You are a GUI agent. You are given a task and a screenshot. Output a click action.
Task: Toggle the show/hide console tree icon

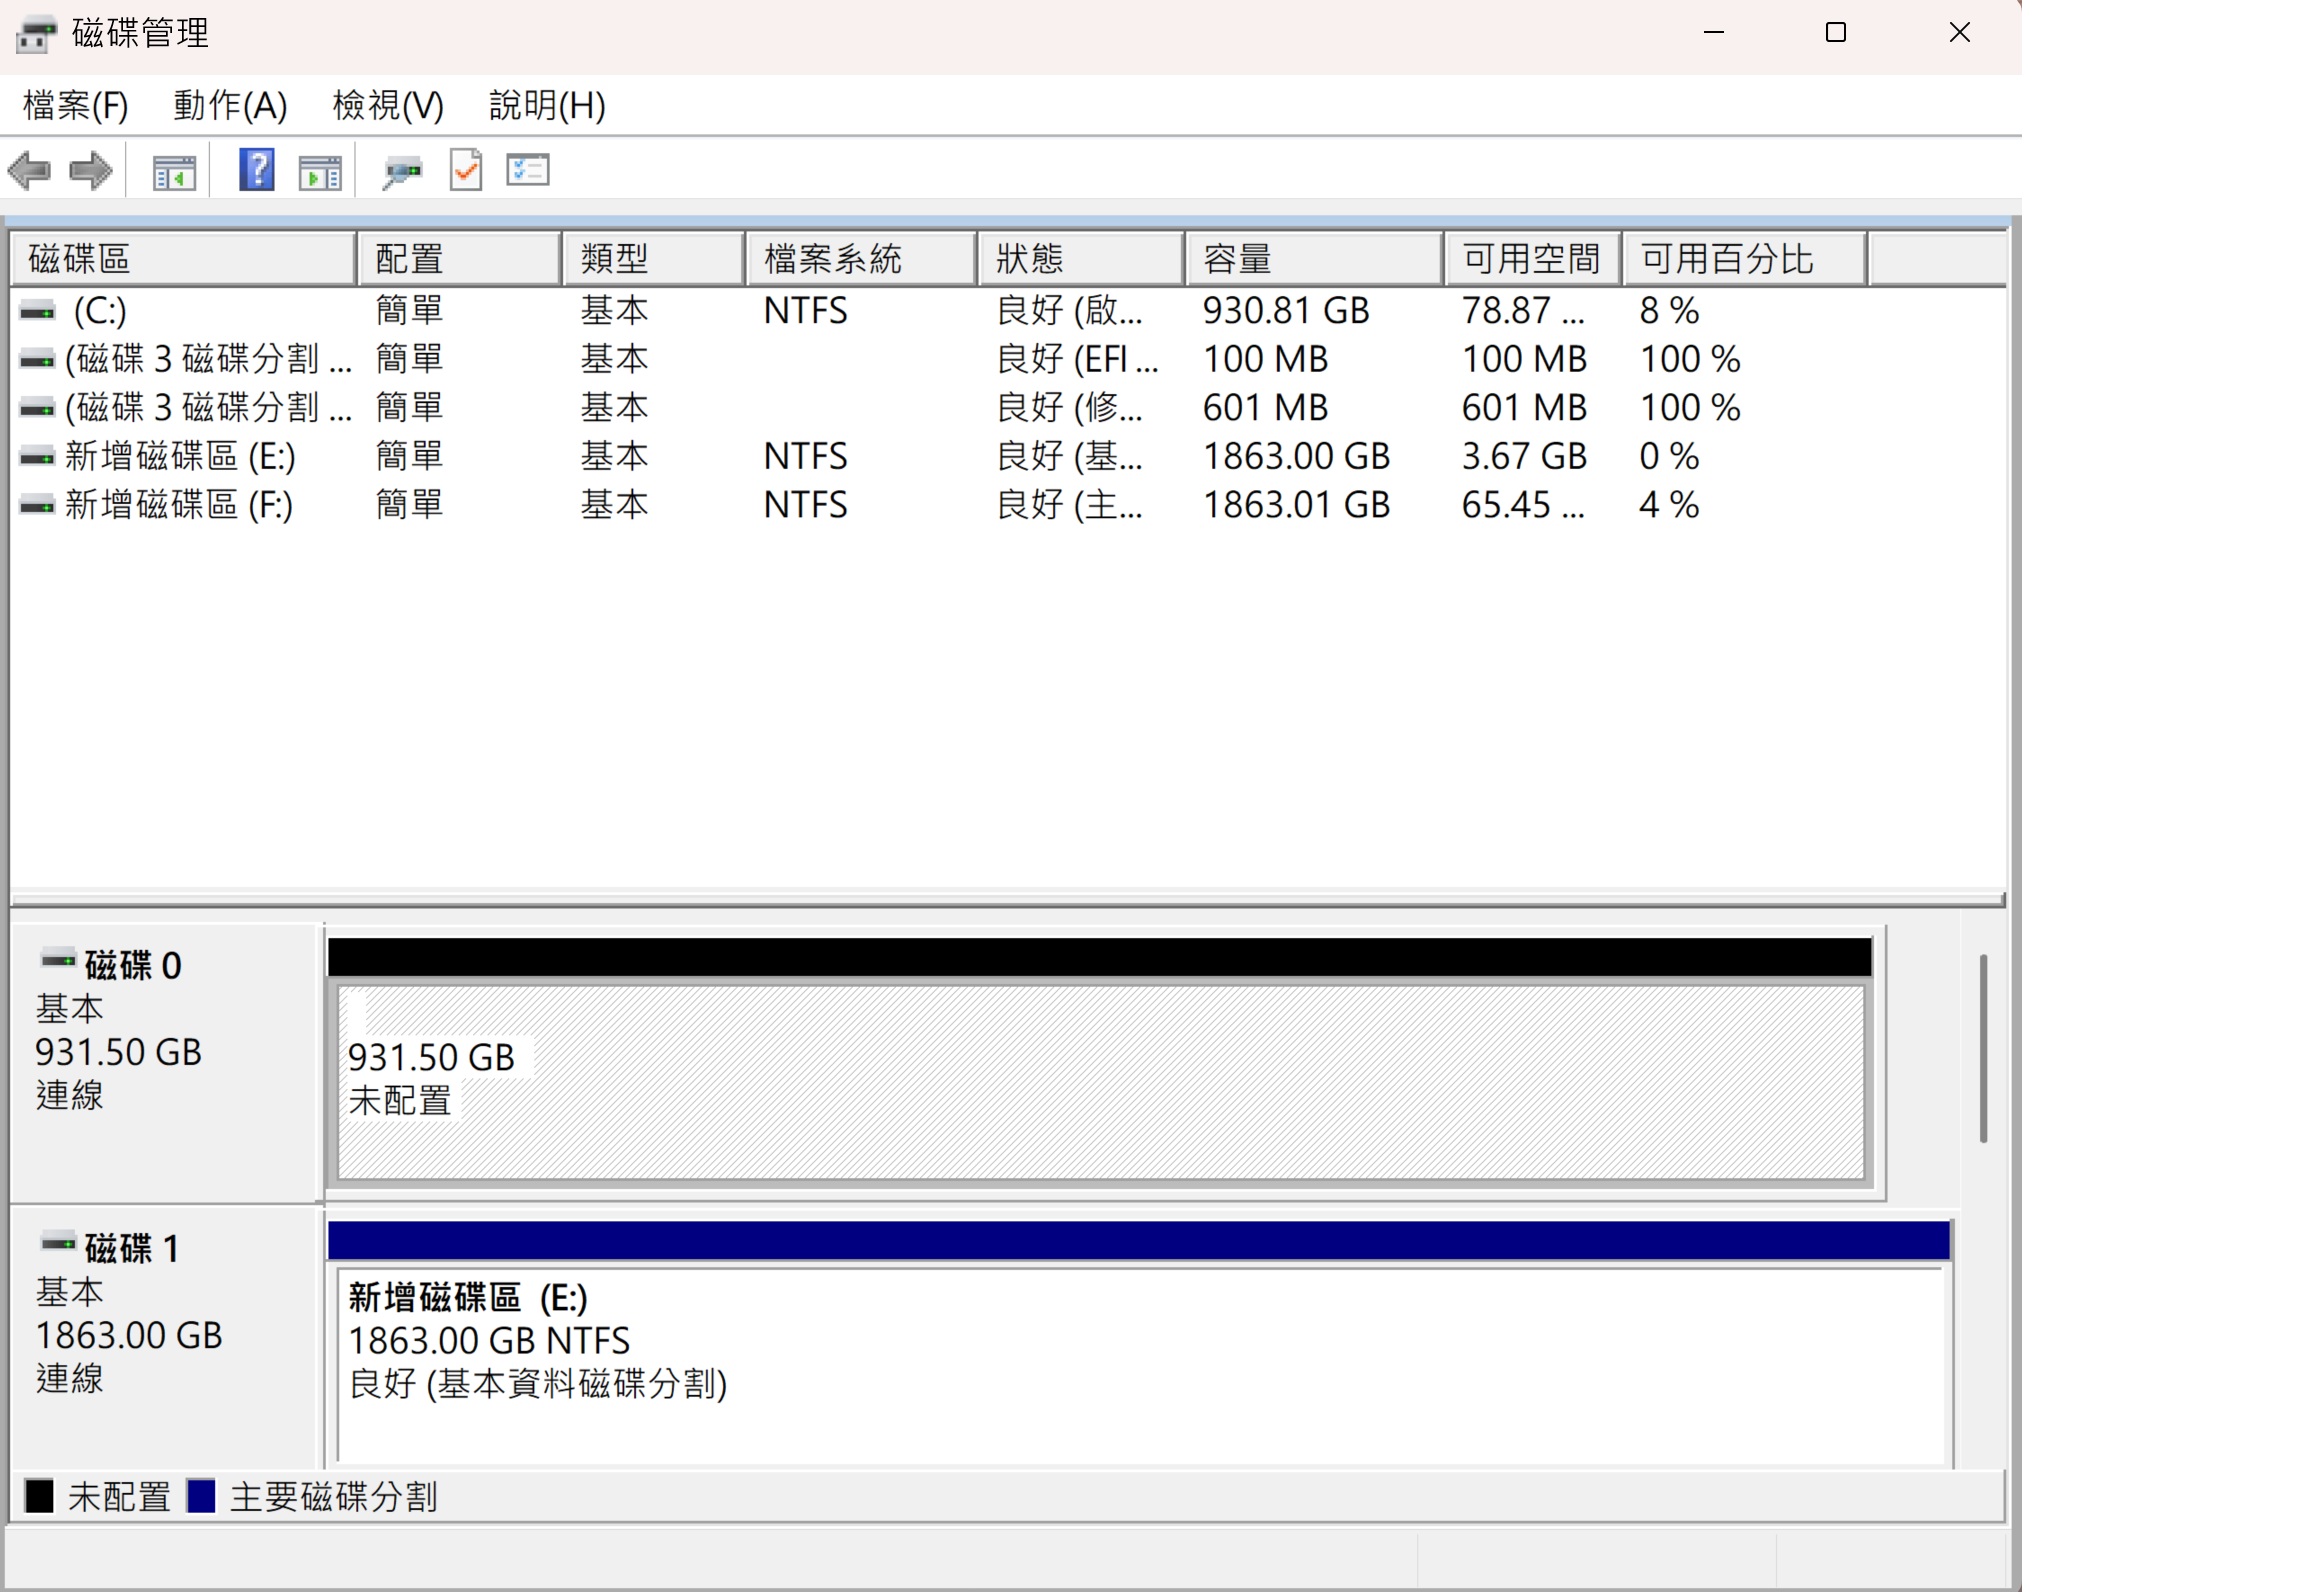click(174, 172)
